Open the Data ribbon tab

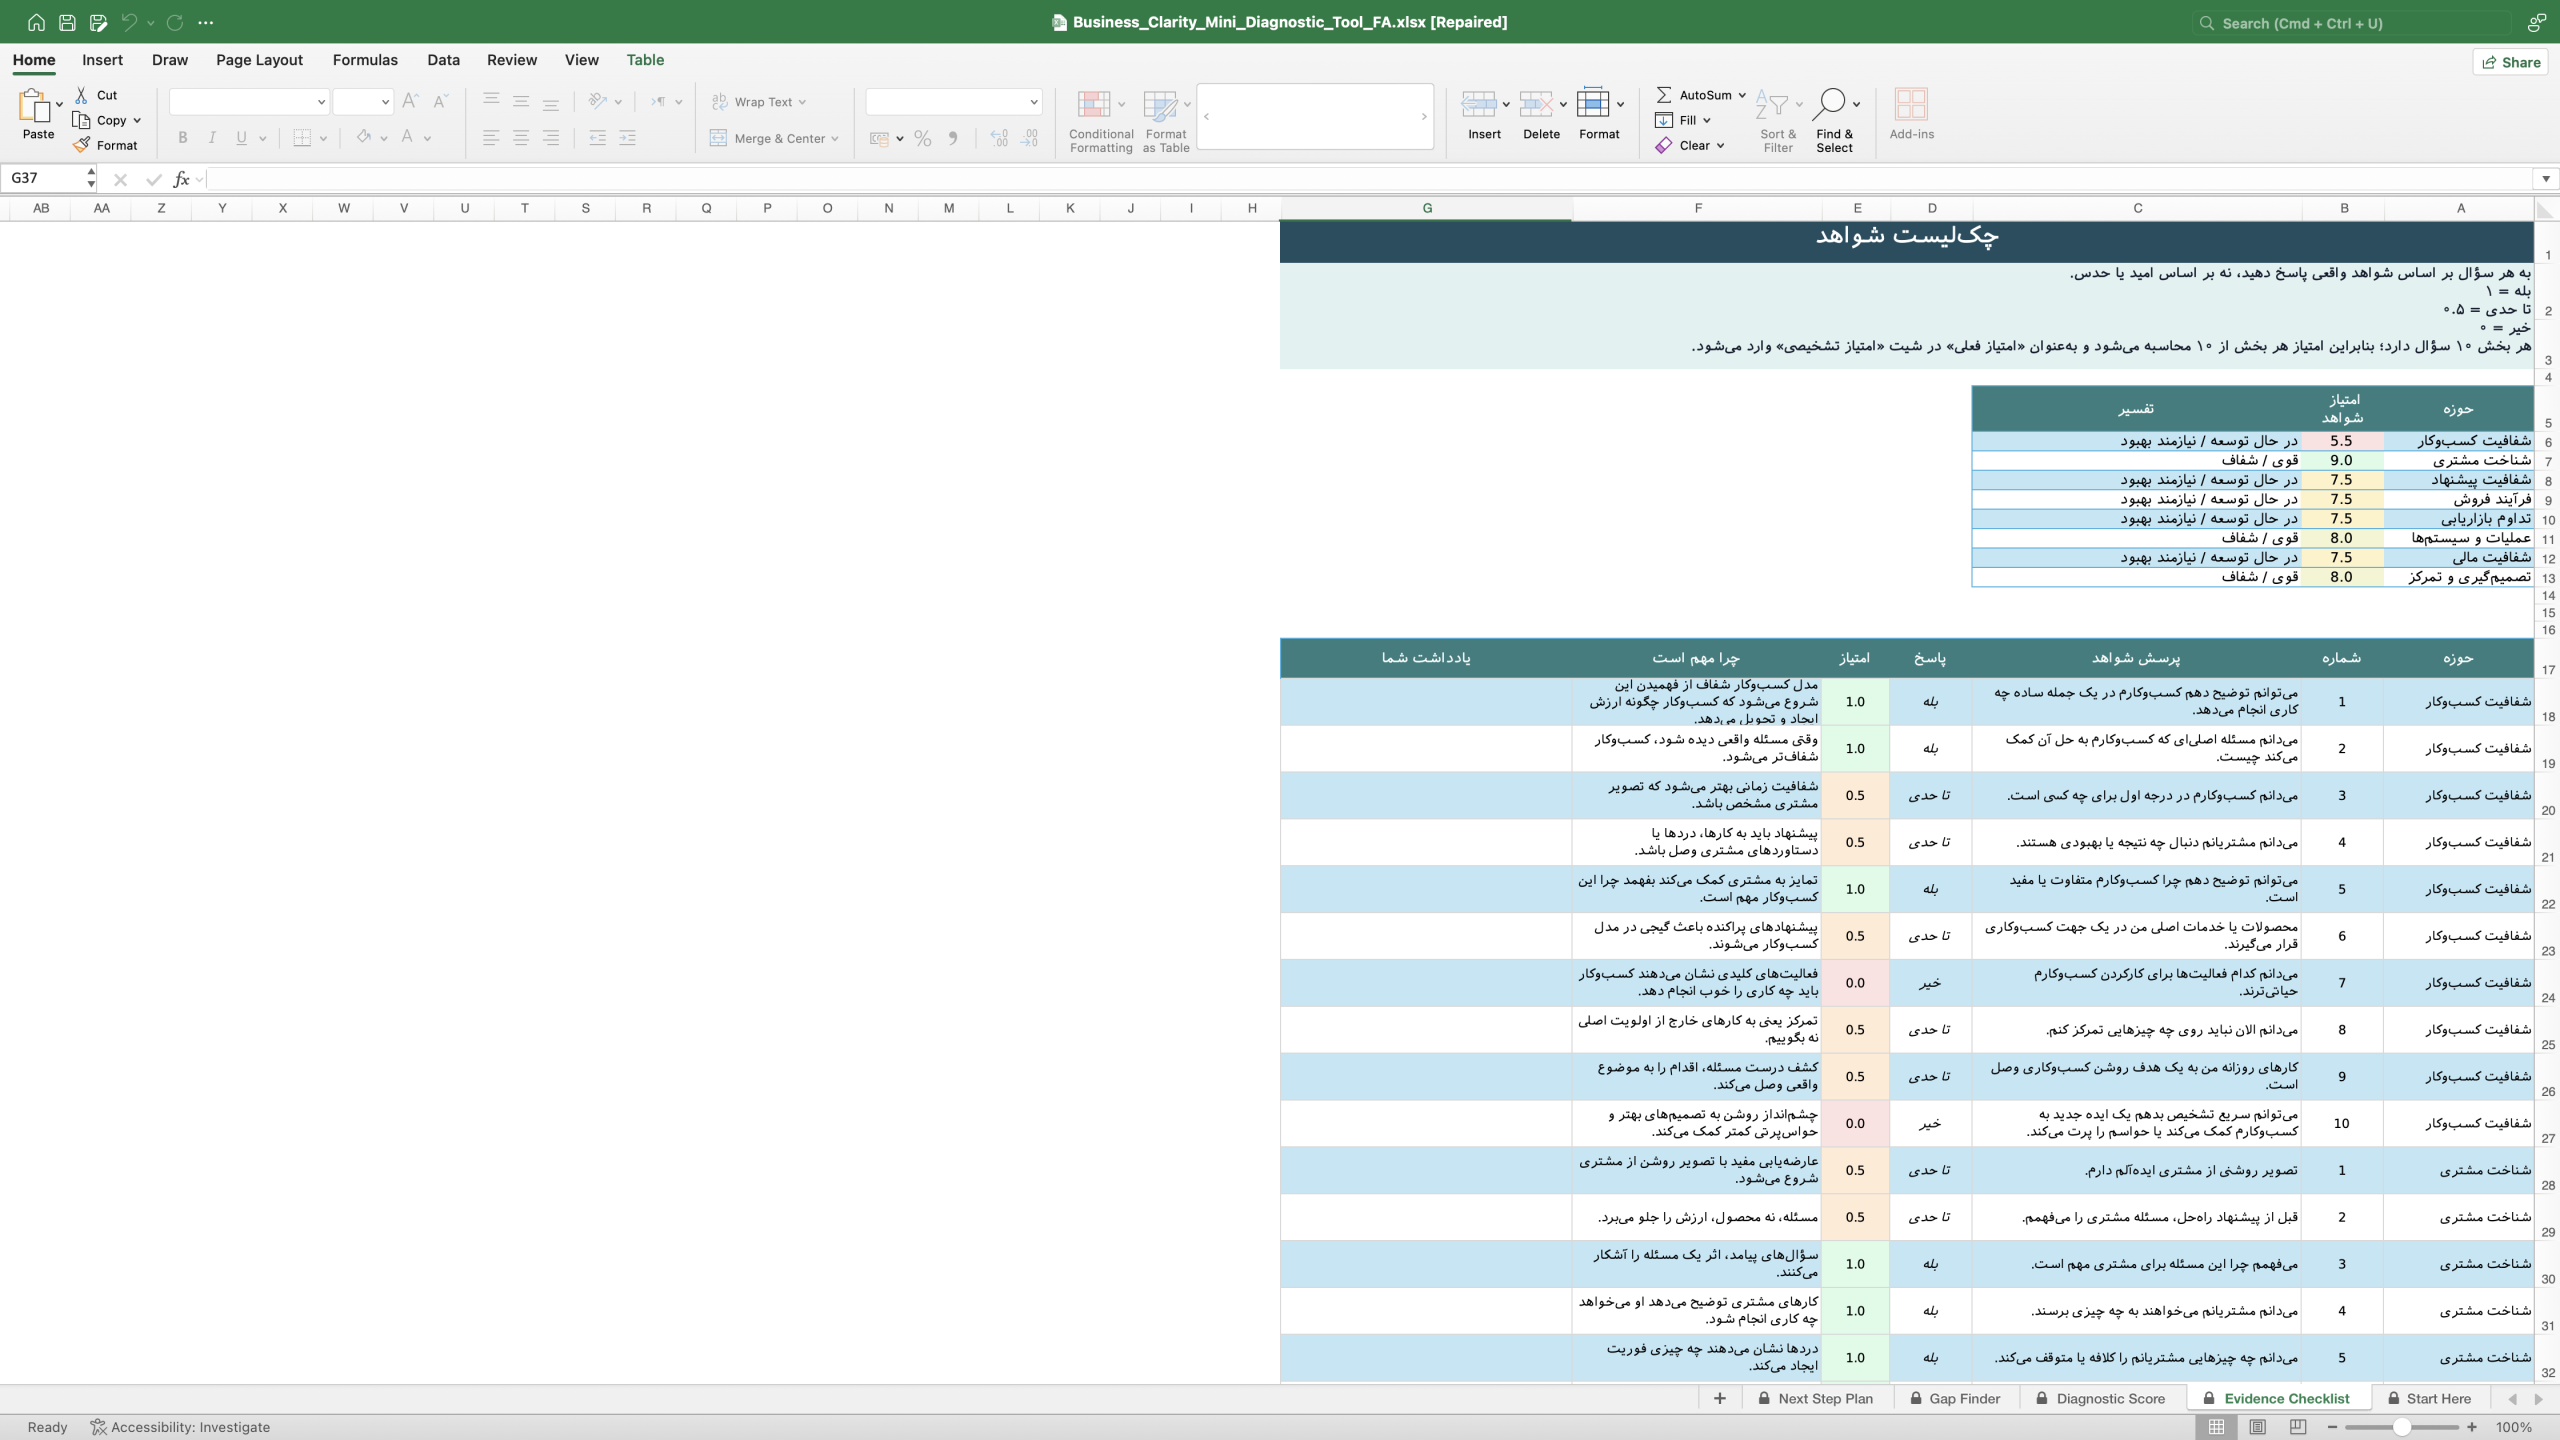click(x=443, y=60)
